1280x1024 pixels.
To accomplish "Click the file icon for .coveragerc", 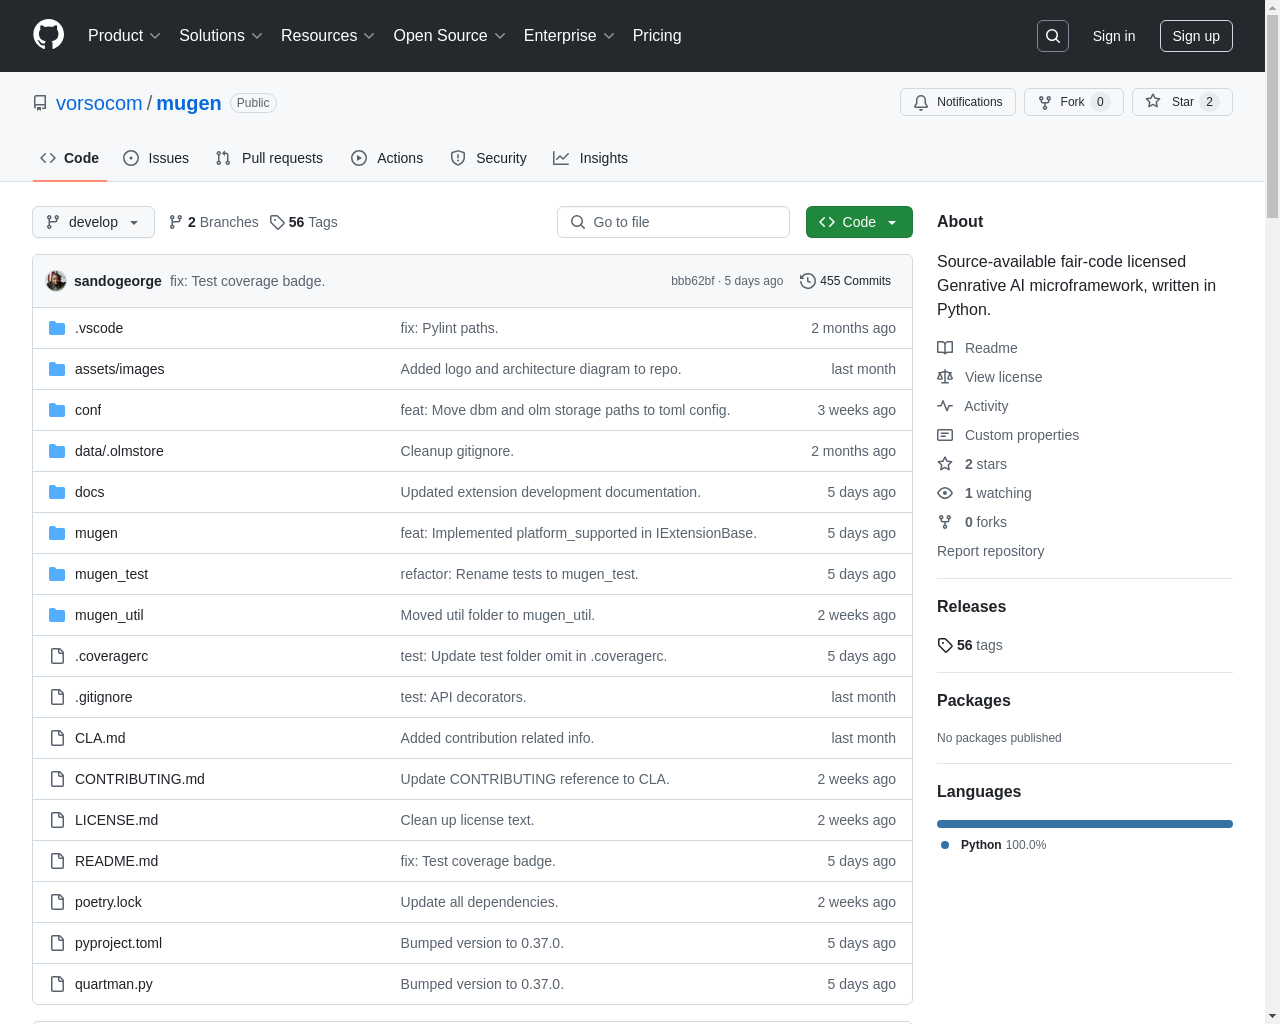I will (57, 656).
